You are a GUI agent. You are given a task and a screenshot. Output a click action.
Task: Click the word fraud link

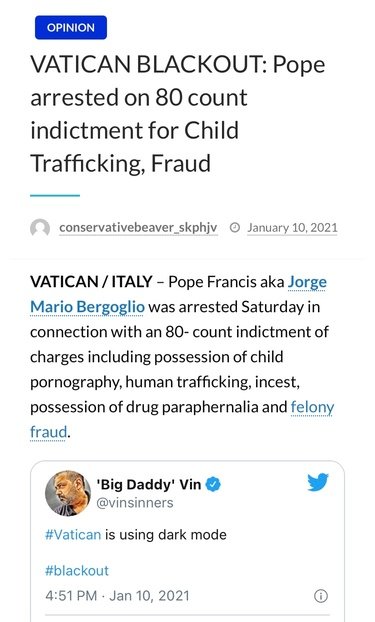click(x=48, y=432)
